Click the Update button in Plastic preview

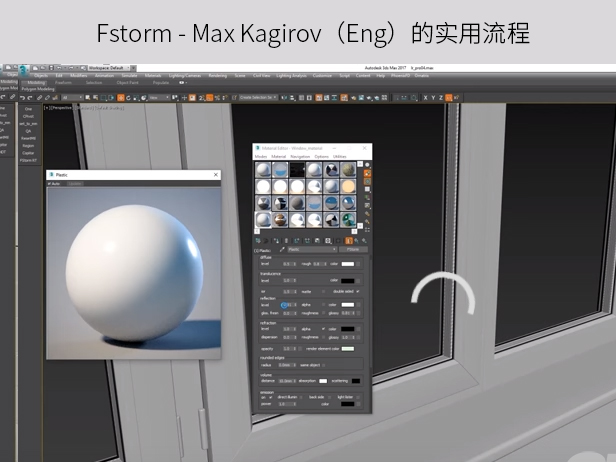(75, 184)
